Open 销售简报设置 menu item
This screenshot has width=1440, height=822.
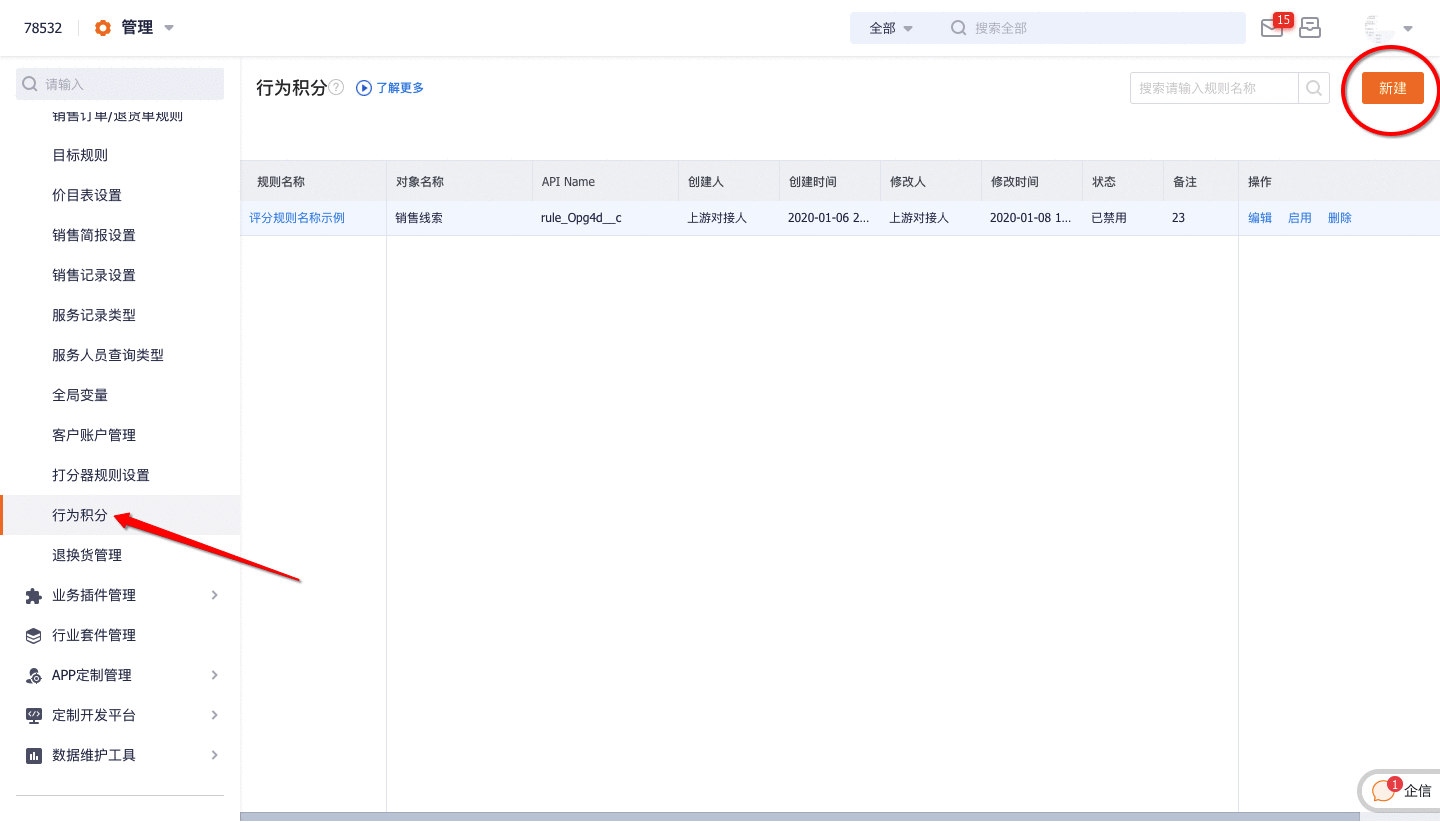(x=94, y=235)
